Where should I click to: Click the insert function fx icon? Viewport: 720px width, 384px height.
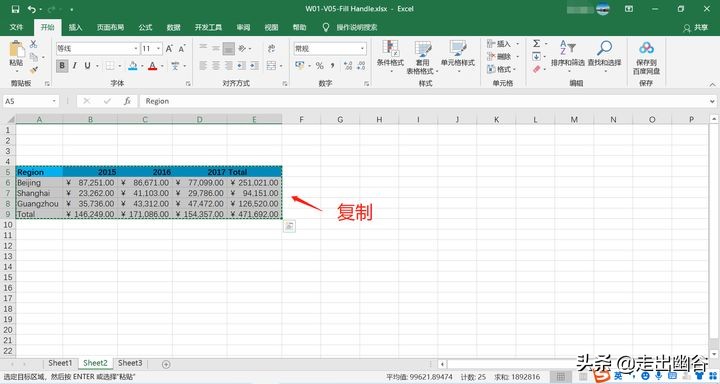[127, 101]
